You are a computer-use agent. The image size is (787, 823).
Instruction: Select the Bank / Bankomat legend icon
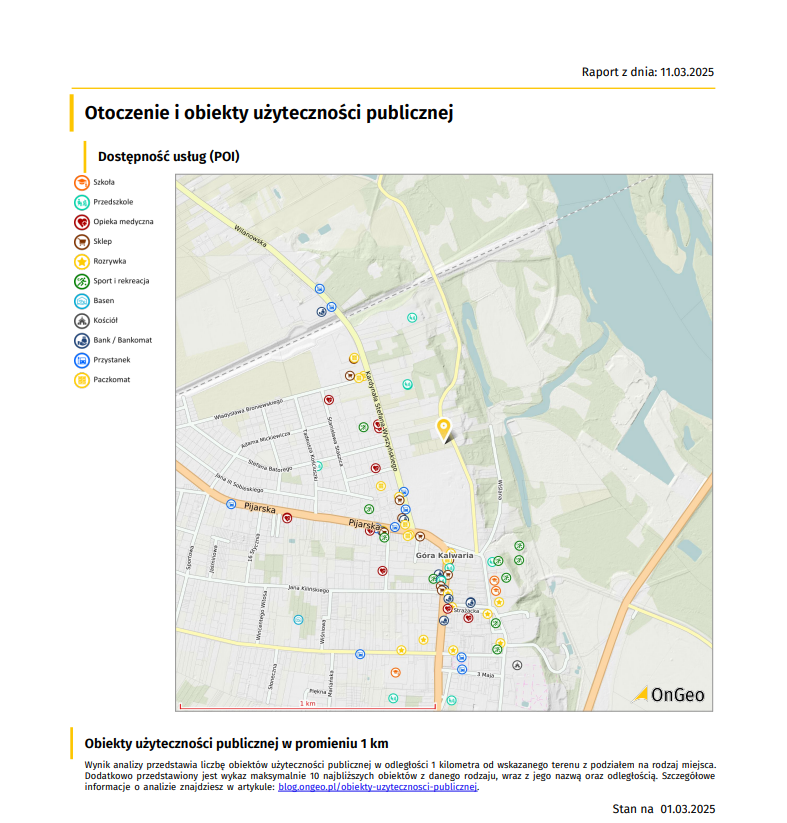click(82, 340)
